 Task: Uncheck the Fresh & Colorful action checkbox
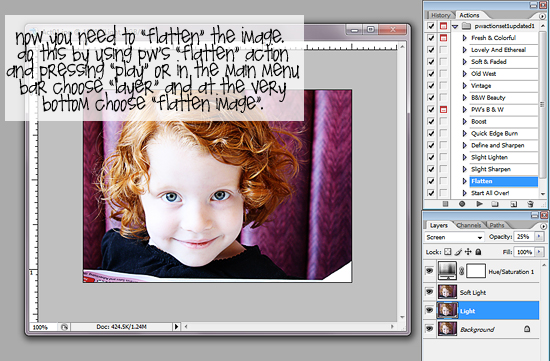431,38
